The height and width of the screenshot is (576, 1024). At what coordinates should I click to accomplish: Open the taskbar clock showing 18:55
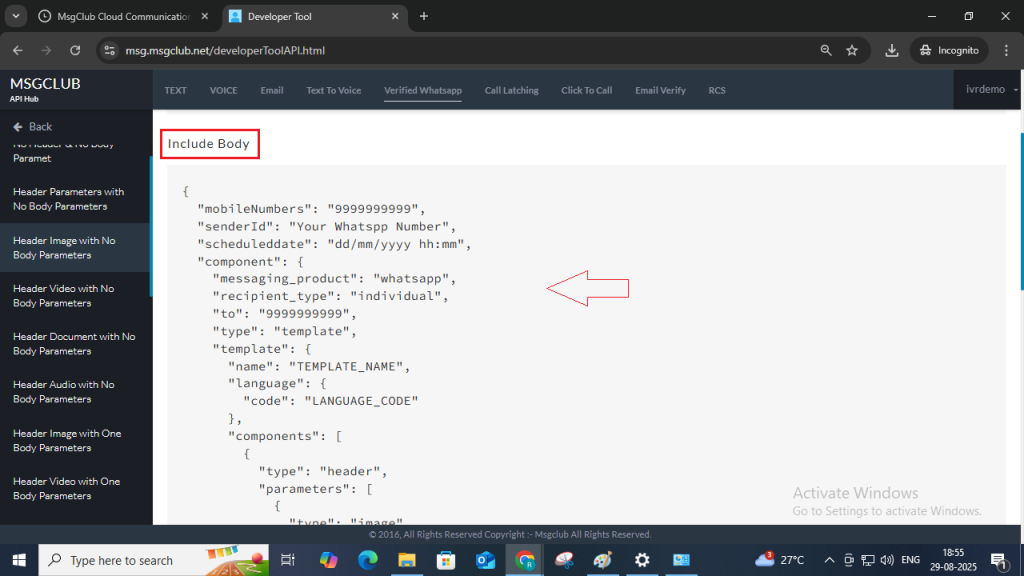[953, 560]
